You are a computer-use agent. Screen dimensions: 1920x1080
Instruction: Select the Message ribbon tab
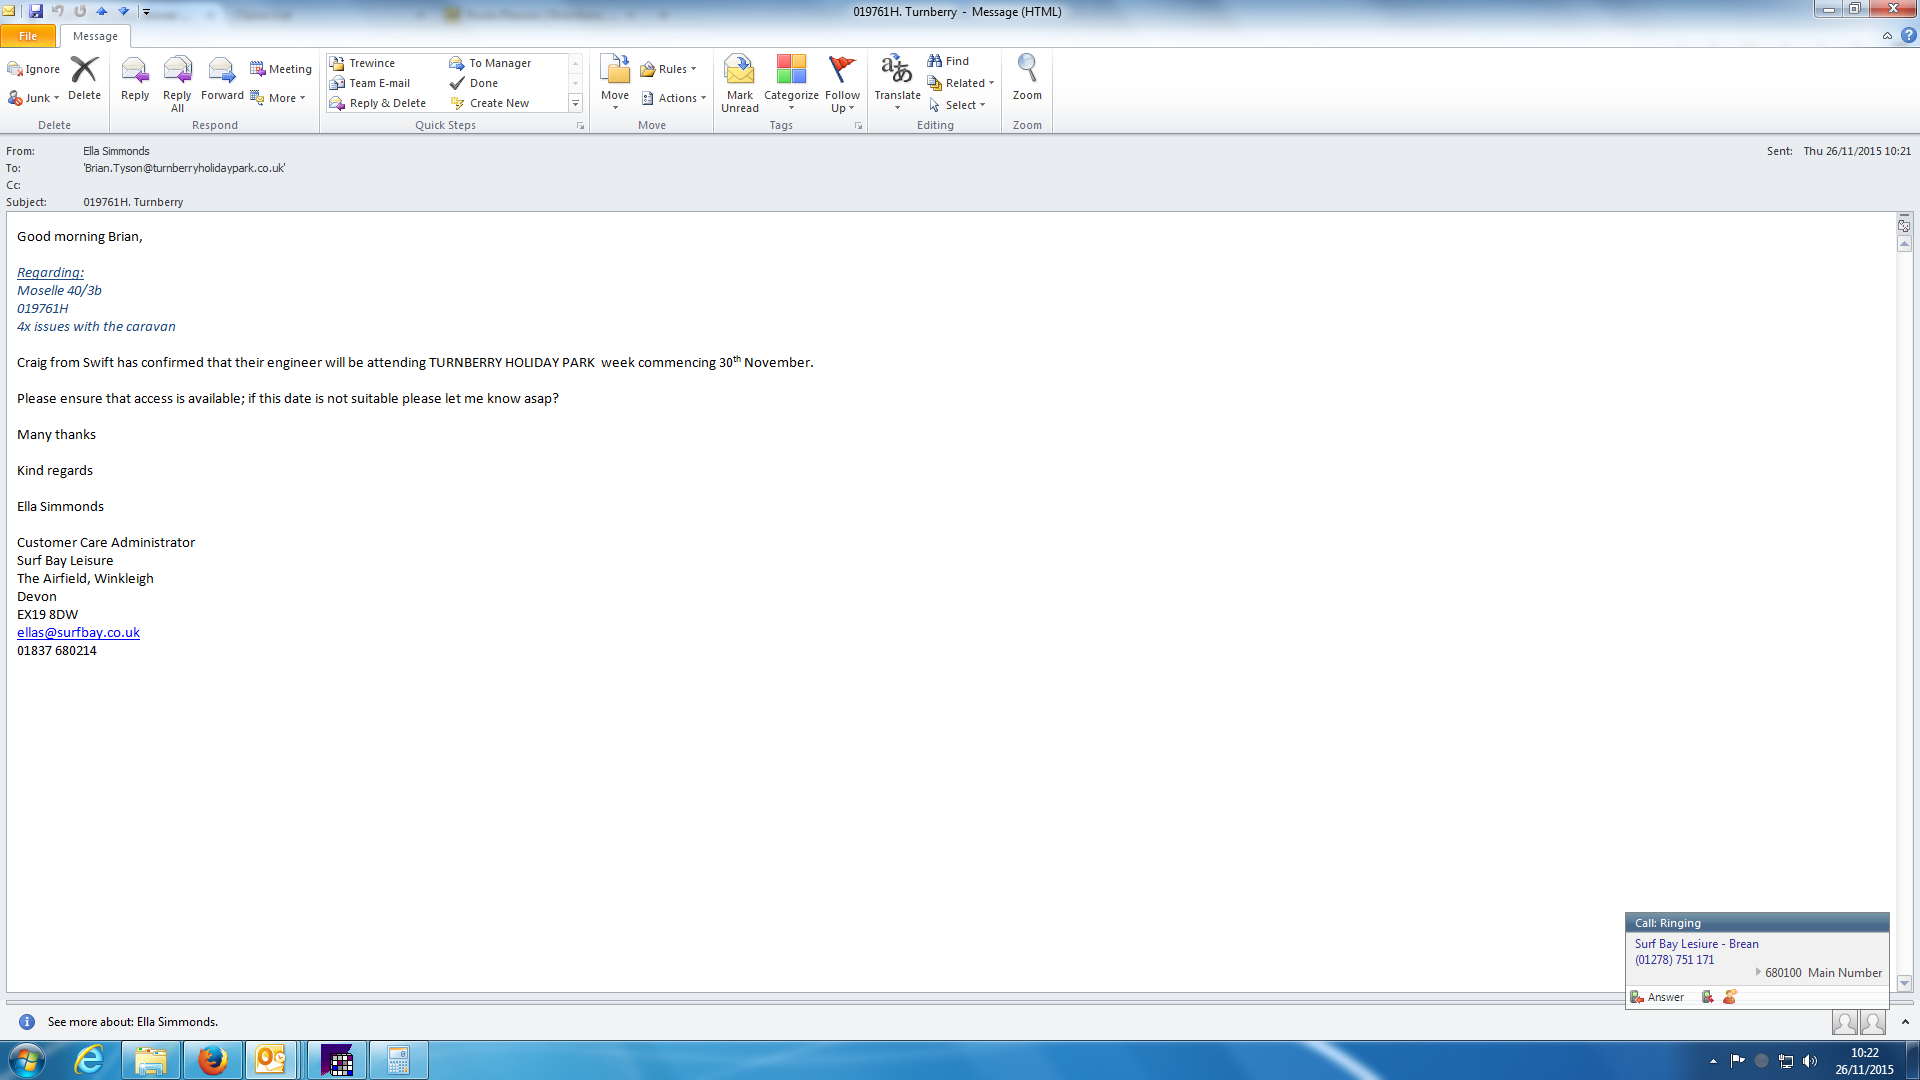point(95,36)
